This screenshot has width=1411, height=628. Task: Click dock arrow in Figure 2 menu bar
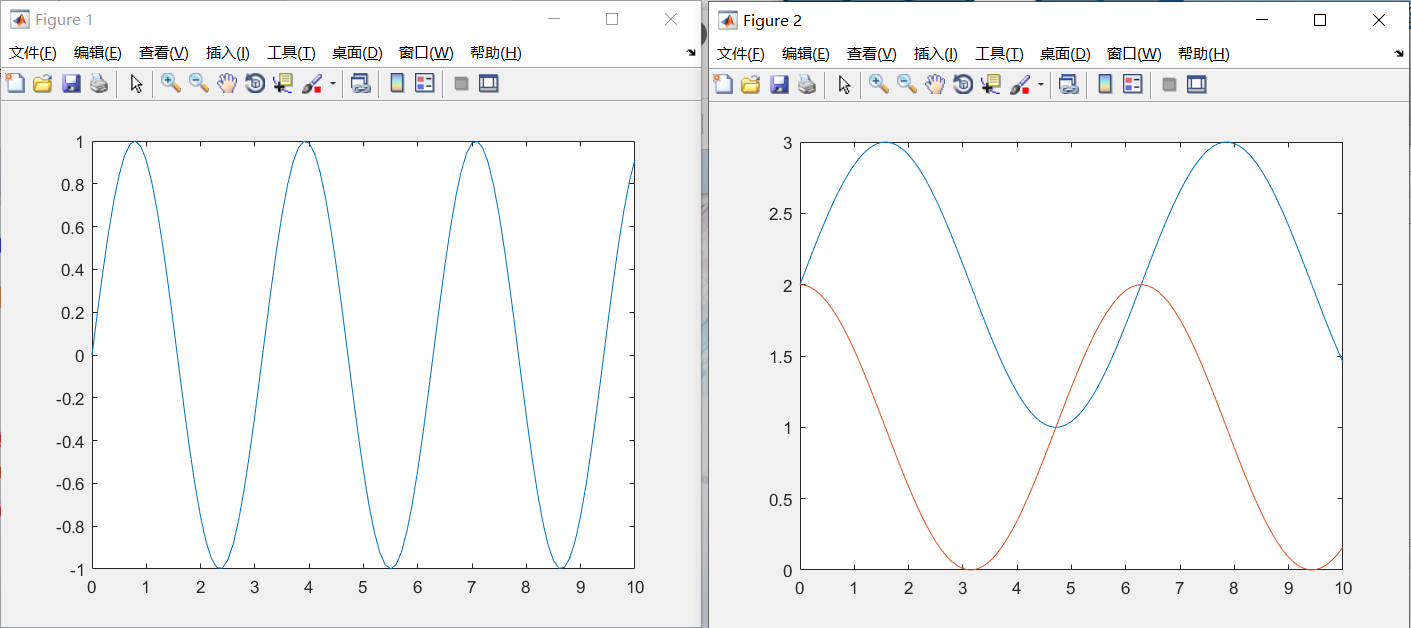[1399, 53]
